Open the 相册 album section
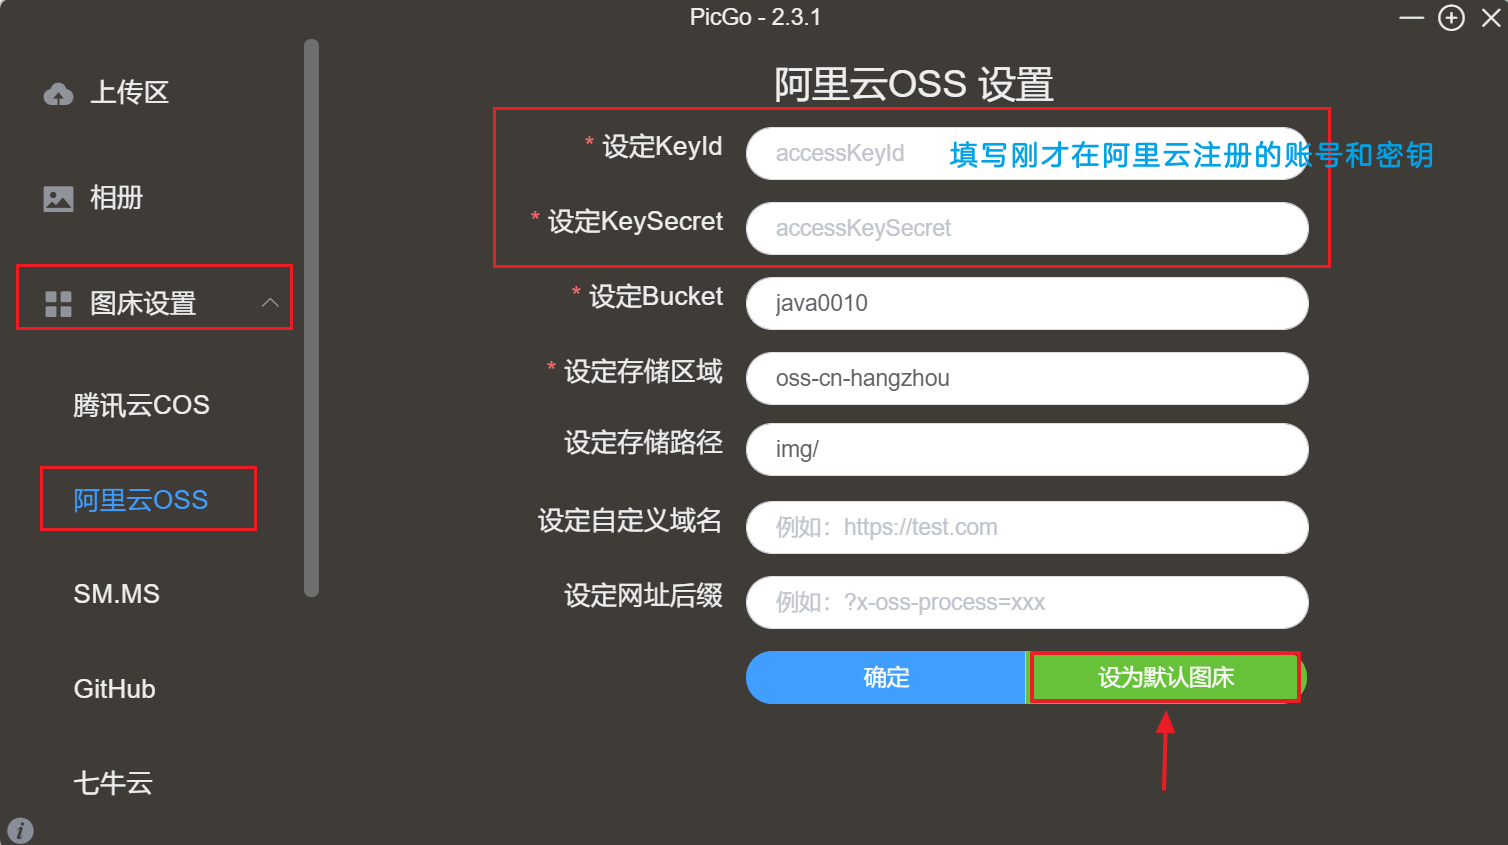Viewport: 1508px width, 845px height. pos(116,198)
